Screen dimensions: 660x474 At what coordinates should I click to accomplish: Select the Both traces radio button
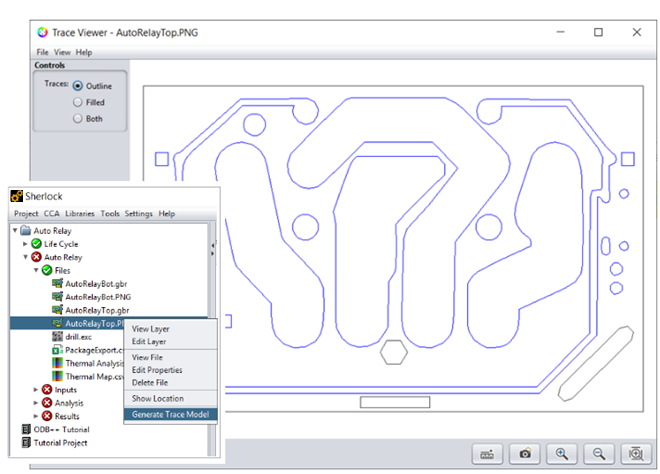tap(77, 119)
